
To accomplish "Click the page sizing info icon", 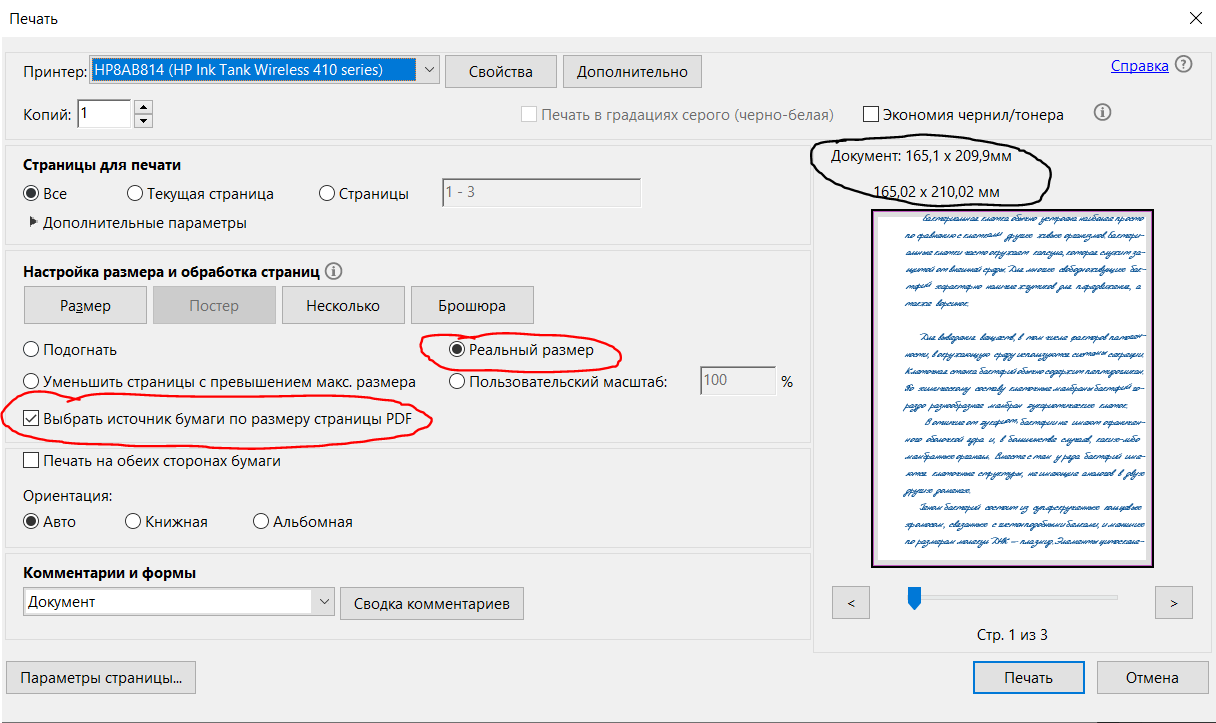I will click(x=334, y=271).
